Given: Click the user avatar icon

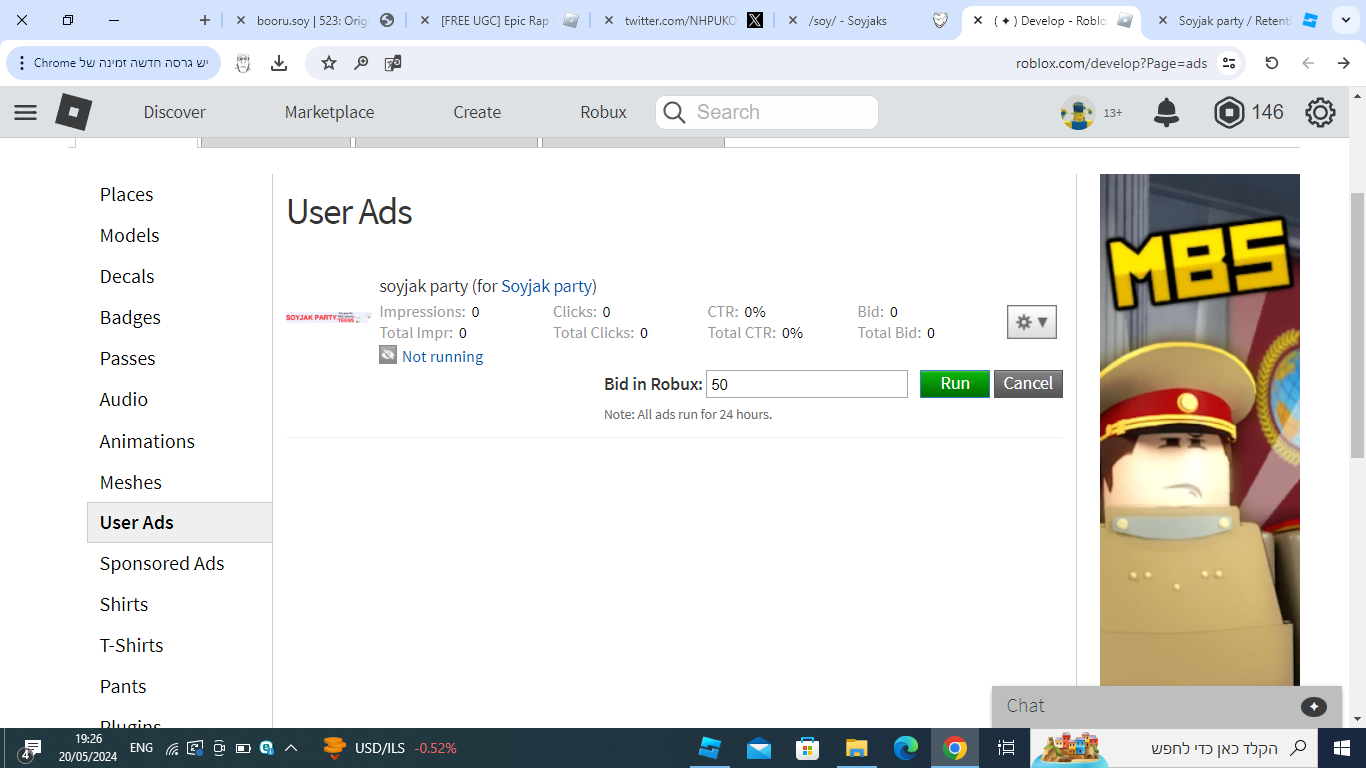Looking at the screenshot, I should (1077, 112).
